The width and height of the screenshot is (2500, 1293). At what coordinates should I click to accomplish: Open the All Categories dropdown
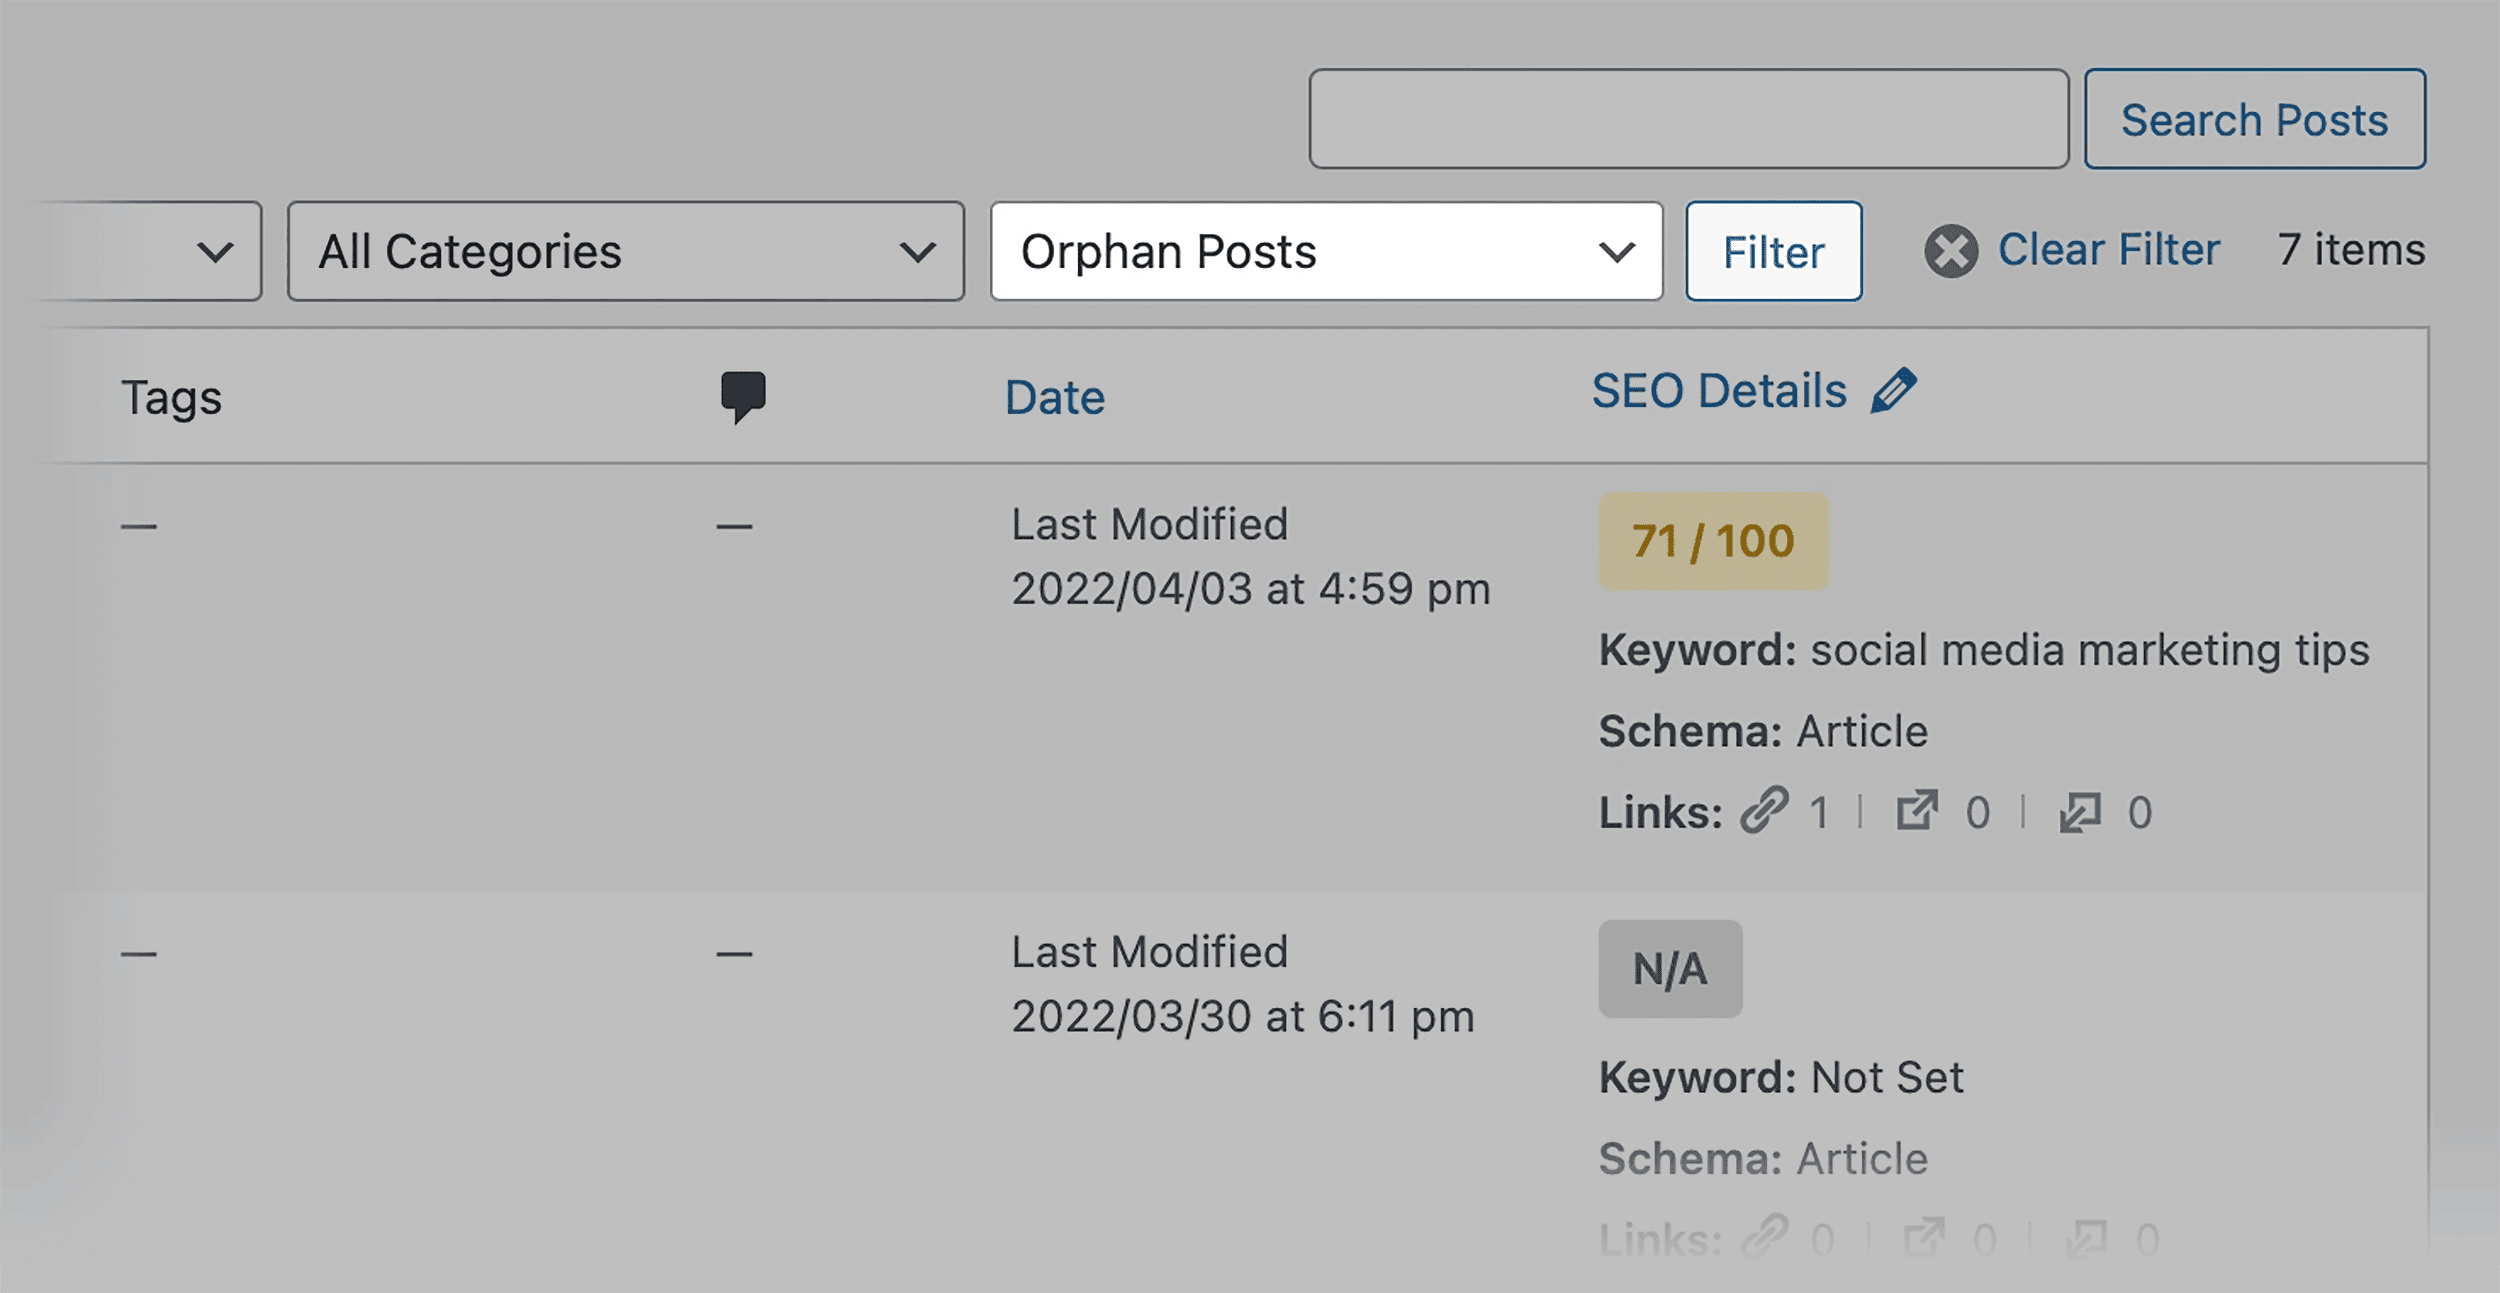(626, 251)
